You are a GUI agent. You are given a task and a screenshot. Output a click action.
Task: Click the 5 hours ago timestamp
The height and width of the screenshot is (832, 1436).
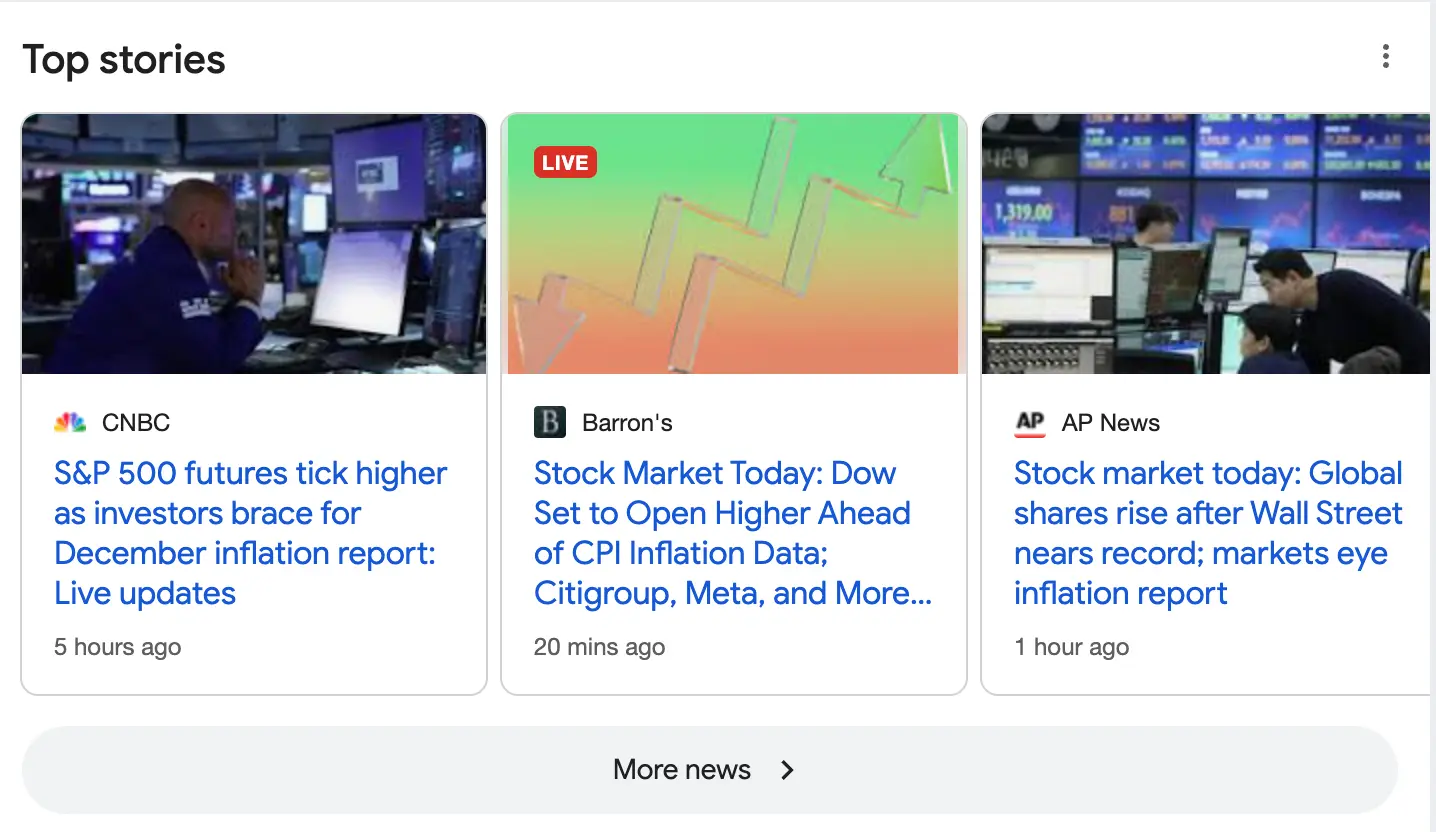coord(118,647)
